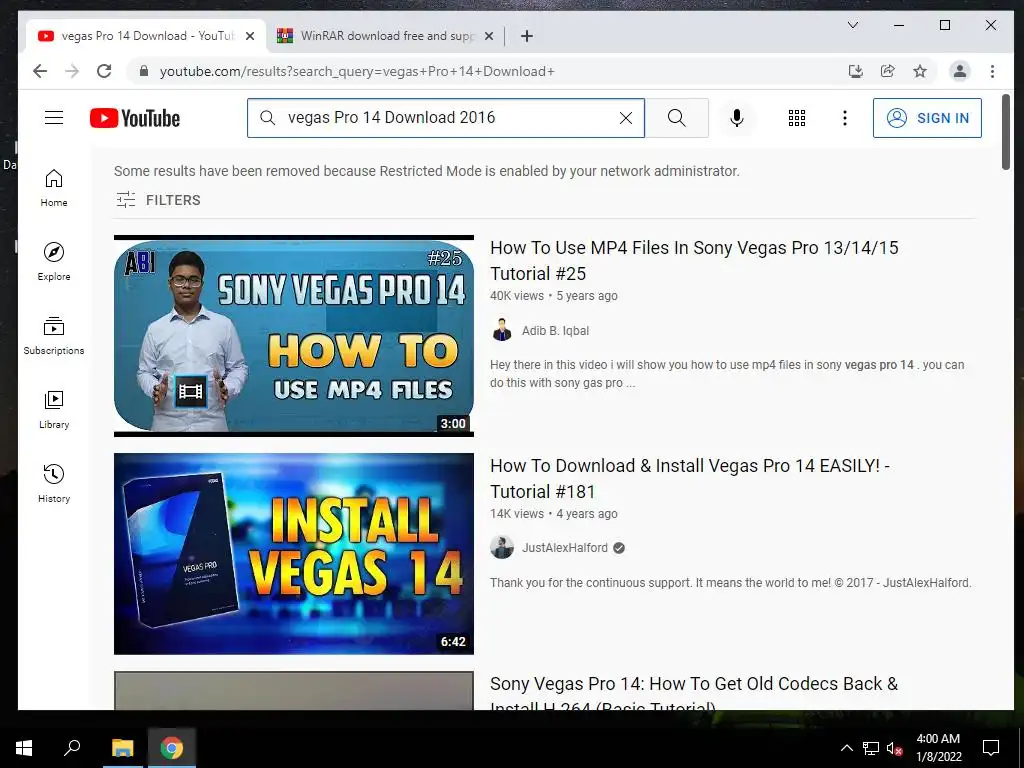Open Sony Vegas Pro 14 MP4 thumbnail
The width and height of the screenshot is (1024, 768).
[x=294, y=336]
